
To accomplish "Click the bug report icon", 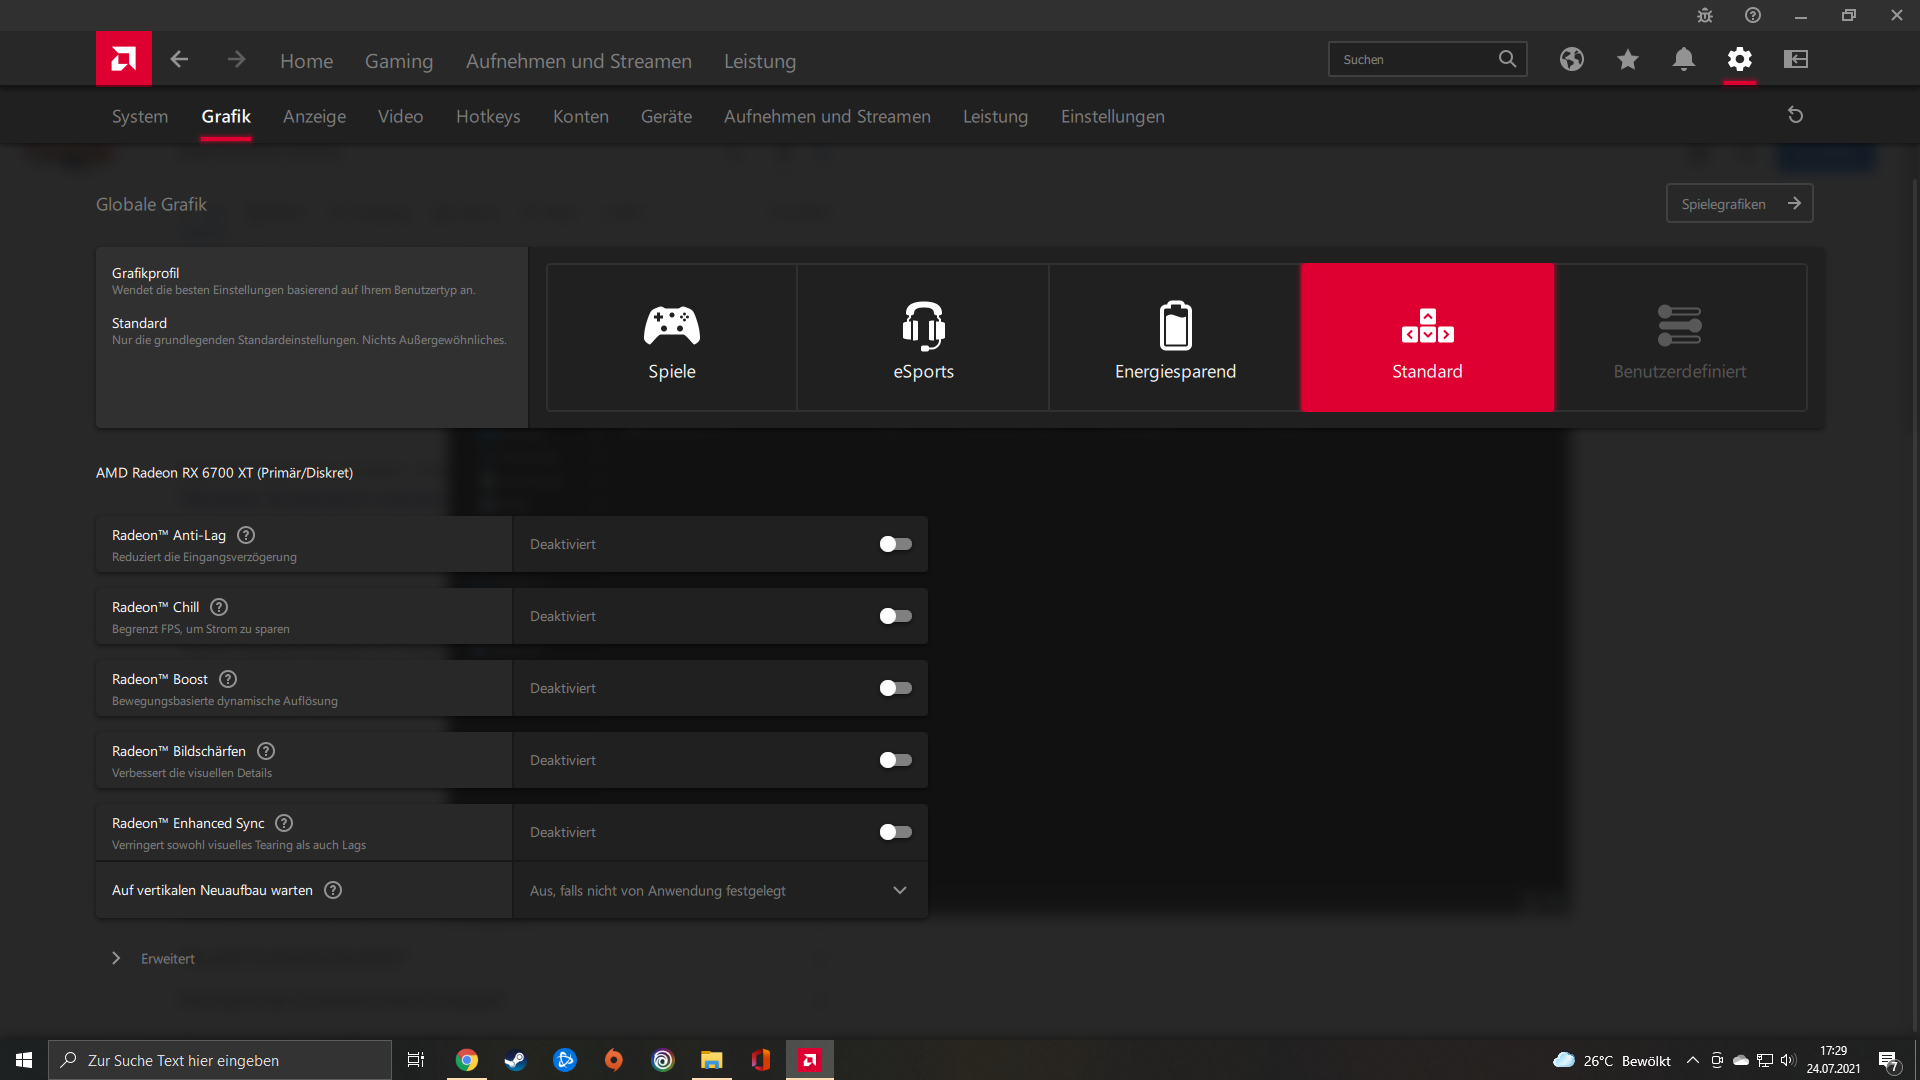I will tap(1704, 15).
